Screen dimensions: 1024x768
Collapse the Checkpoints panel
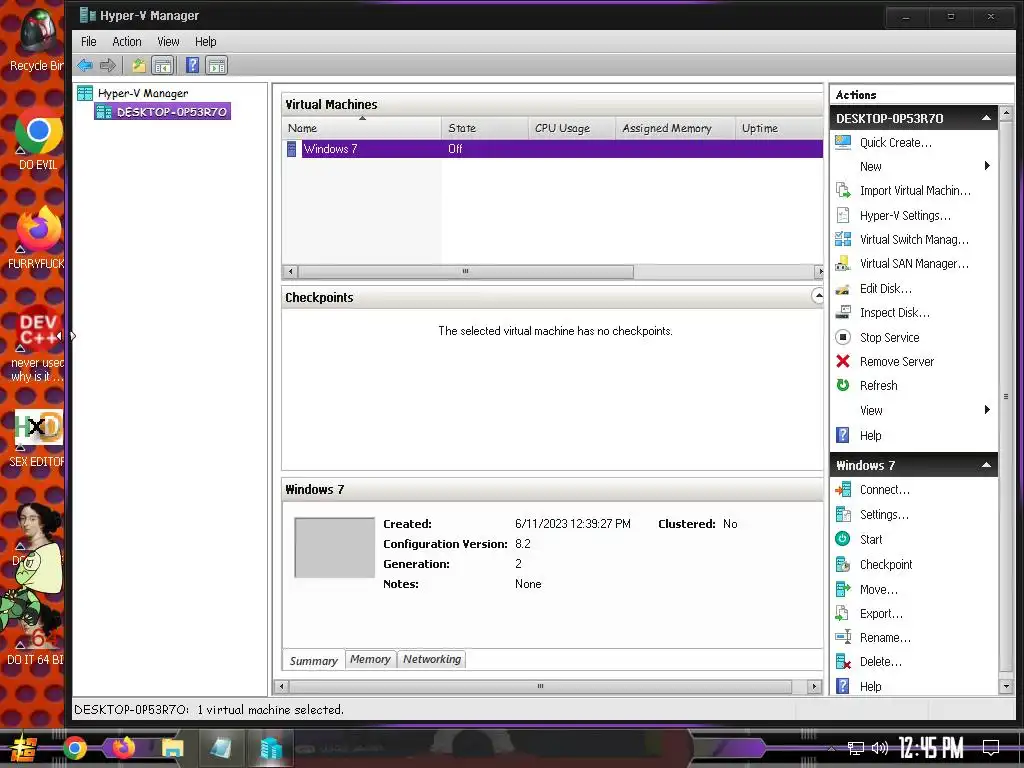tap(818, 296)
